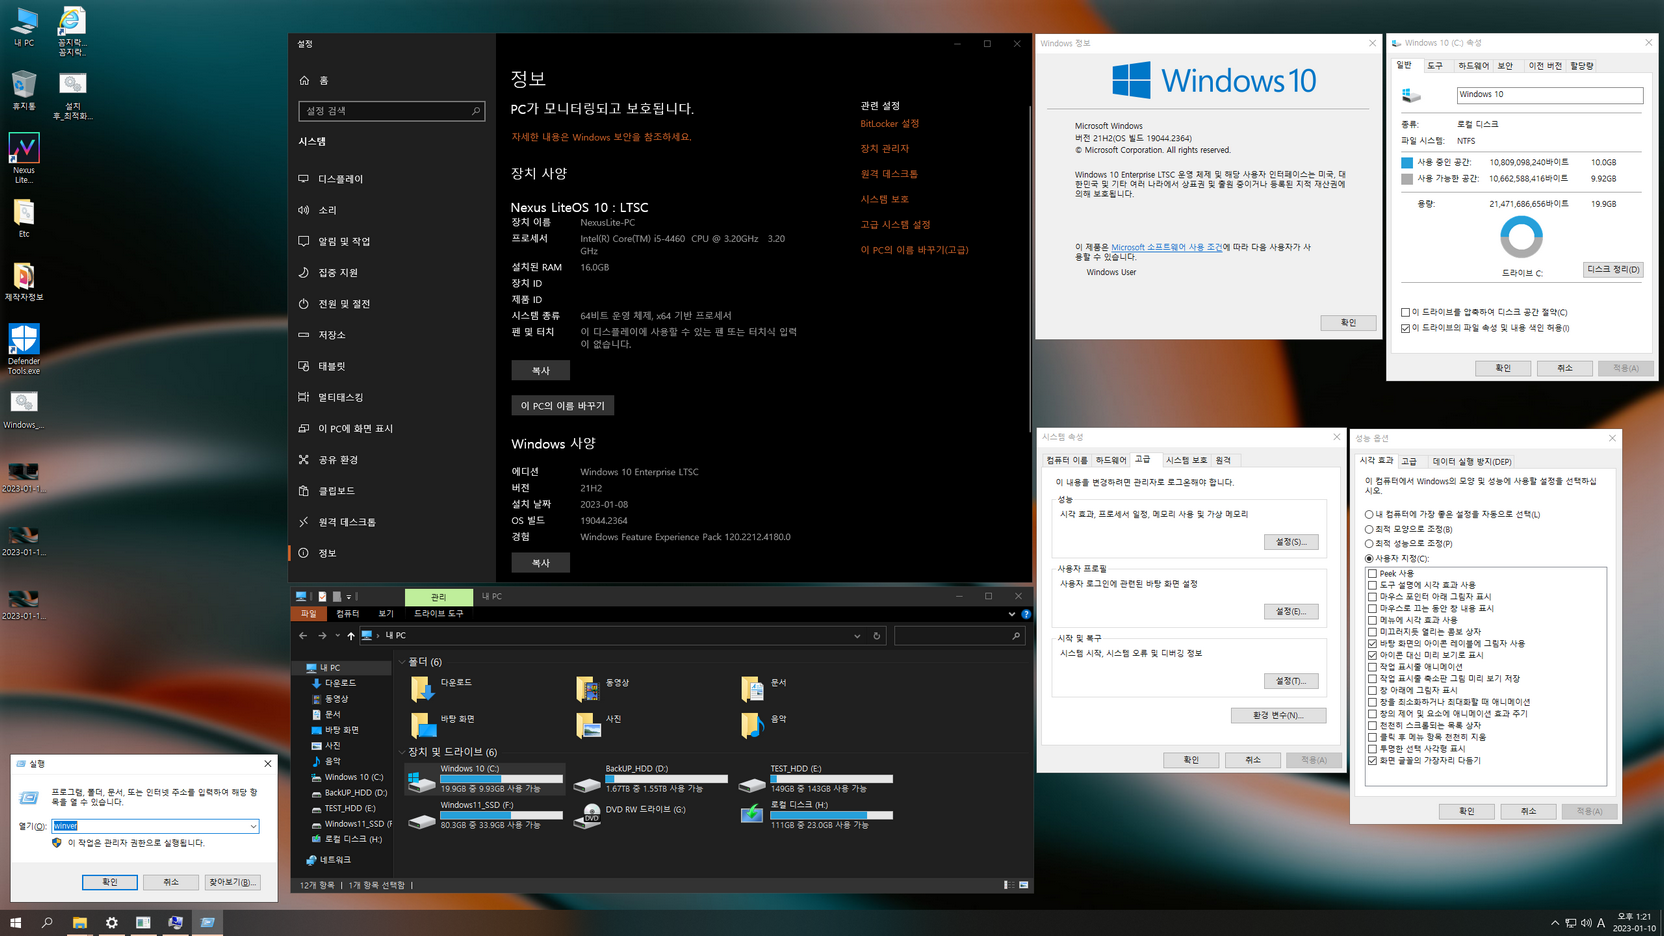Image resolution: width=1664 pixels, height=936 pixels.
Task: Open the 제작자정보 desktop icon
Action: click(x=24, y=281)
